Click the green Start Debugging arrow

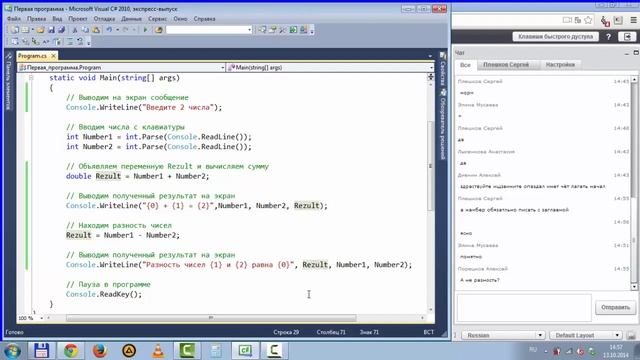click(x=145, y=30)
